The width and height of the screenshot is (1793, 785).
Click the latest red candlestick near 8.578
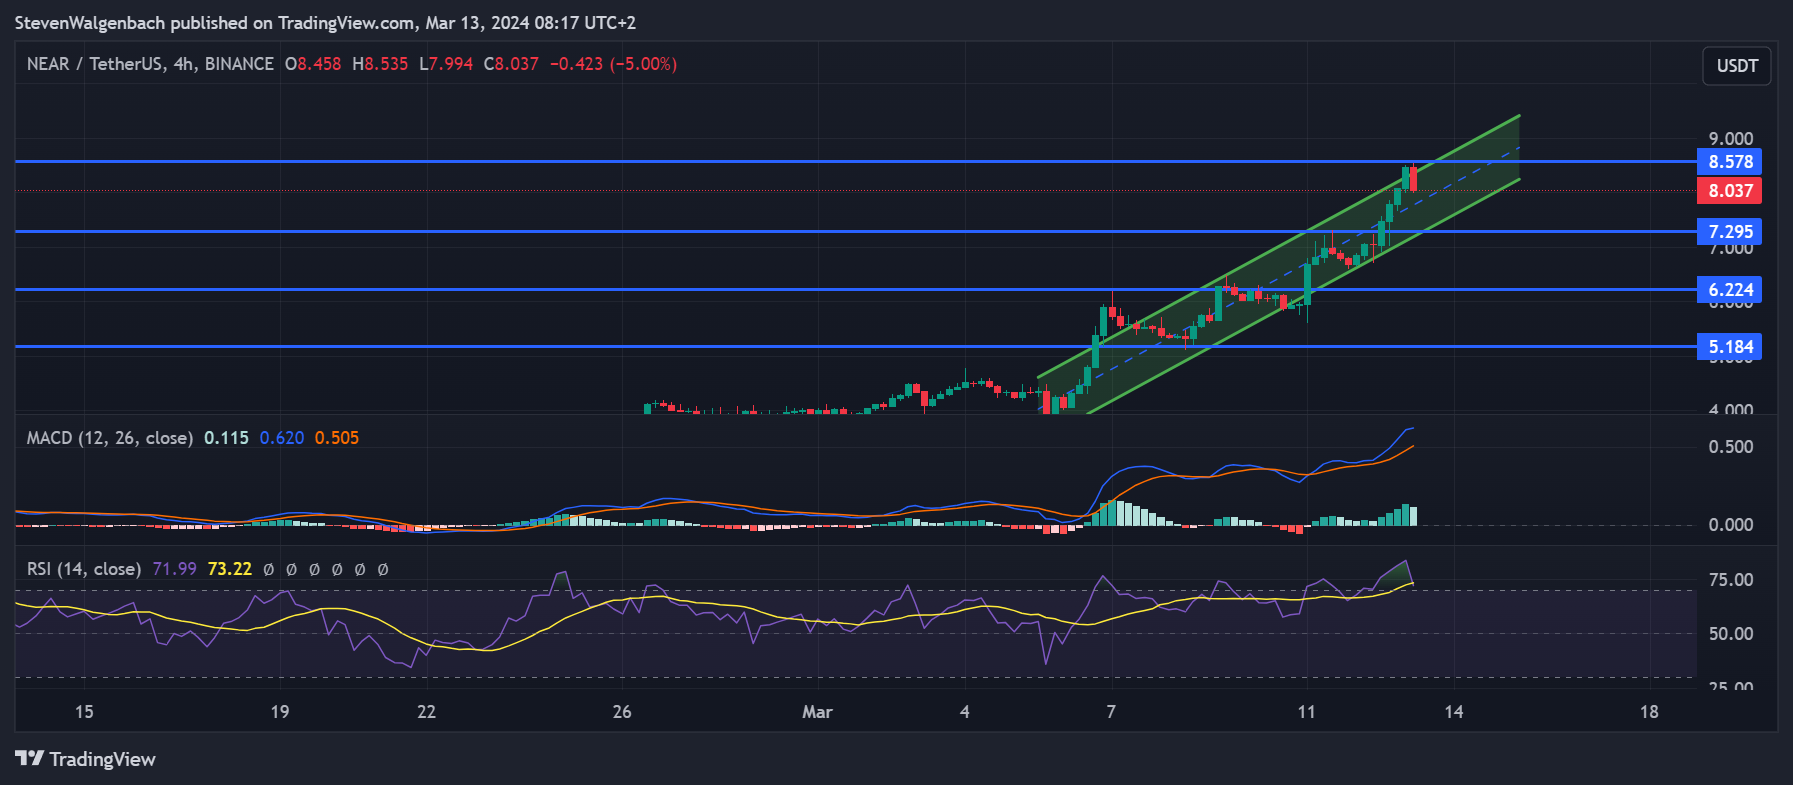1413,179
